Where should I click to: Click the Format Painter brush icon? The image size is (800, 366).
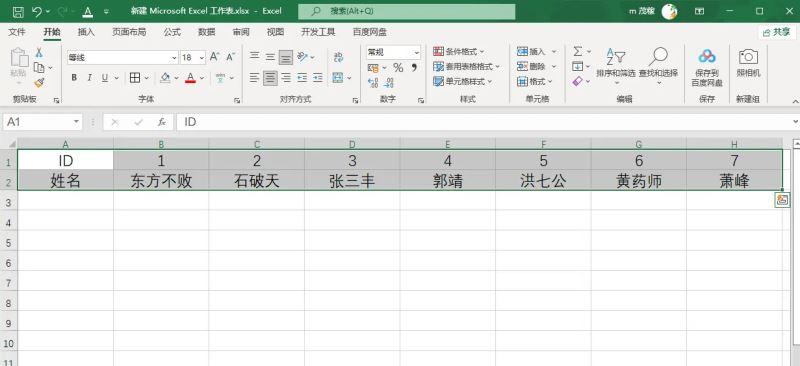pos(39,82)
